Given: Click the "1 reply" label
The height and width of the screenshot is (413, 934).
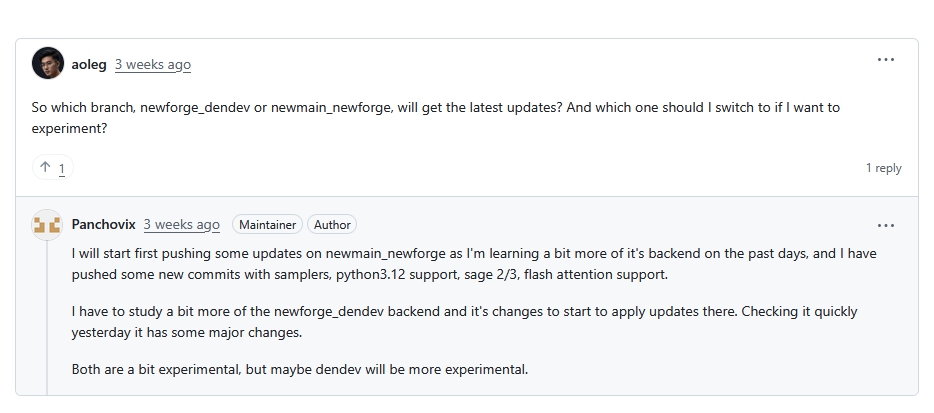Looking at the screenshot, I should click(883, 168).
